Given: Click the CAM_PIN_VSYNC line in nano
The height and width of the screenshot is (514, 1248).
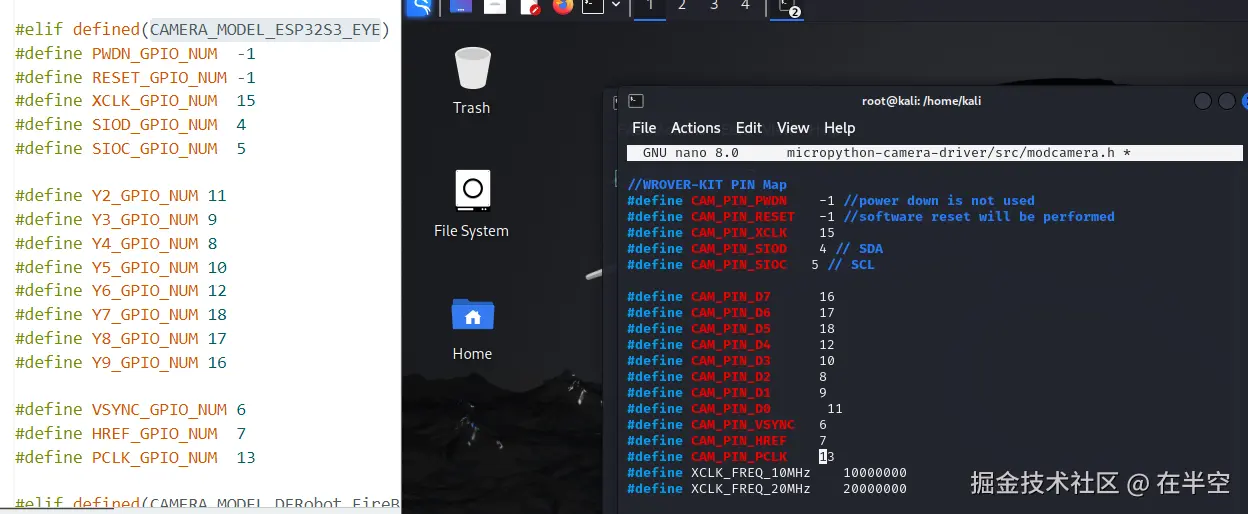Looking at the screenshot, I should point(727,425).
